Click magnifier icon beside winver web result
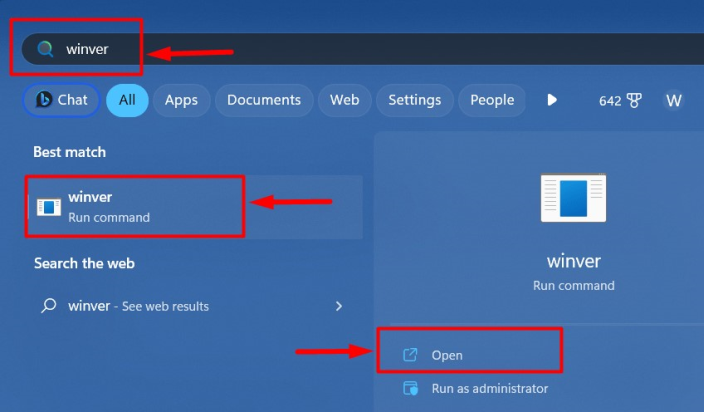Image resolution: width=704 pixels, height=412 pixels. tap(49, 306)
